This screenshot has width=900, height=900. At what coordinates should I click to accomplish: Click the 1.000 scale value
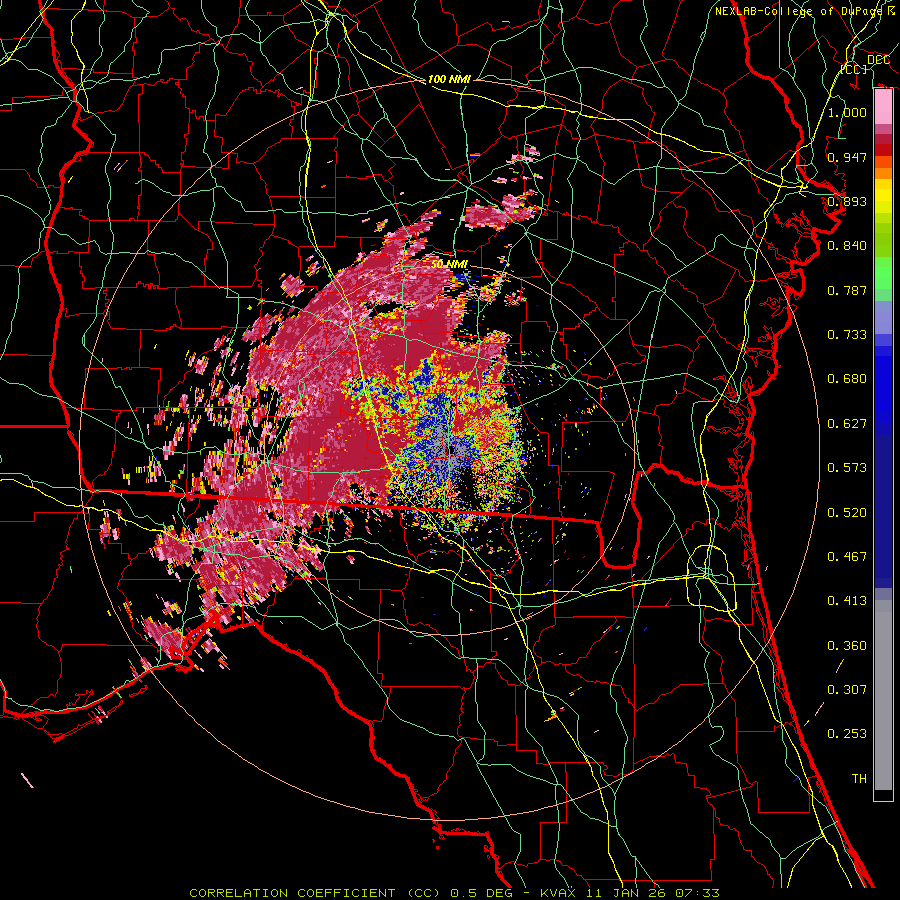coord(847,112)
